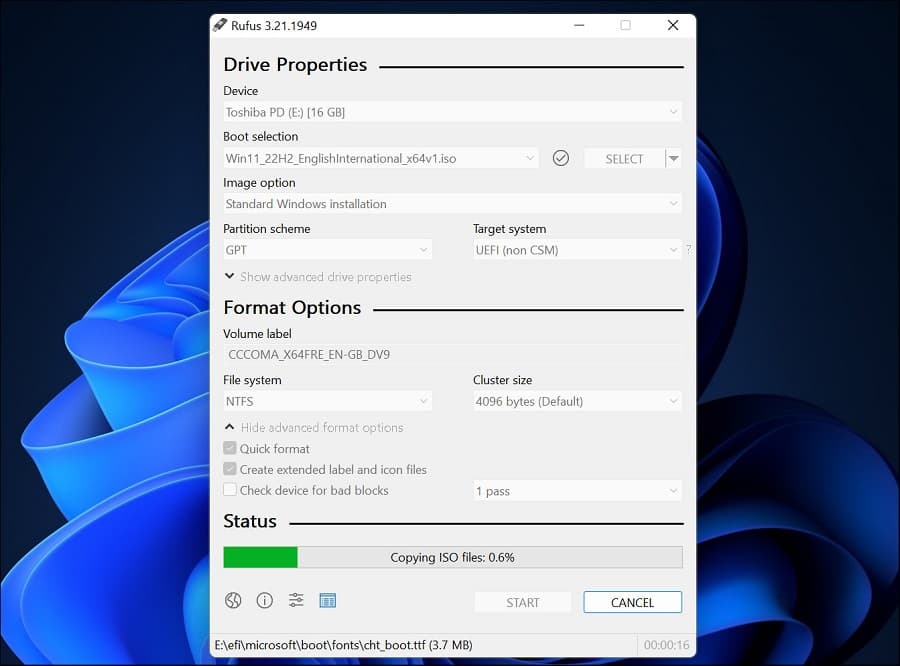The height and width of the screenshot is (666, 900).
Task: Click the SELECT button
Action: click(624, 158)
